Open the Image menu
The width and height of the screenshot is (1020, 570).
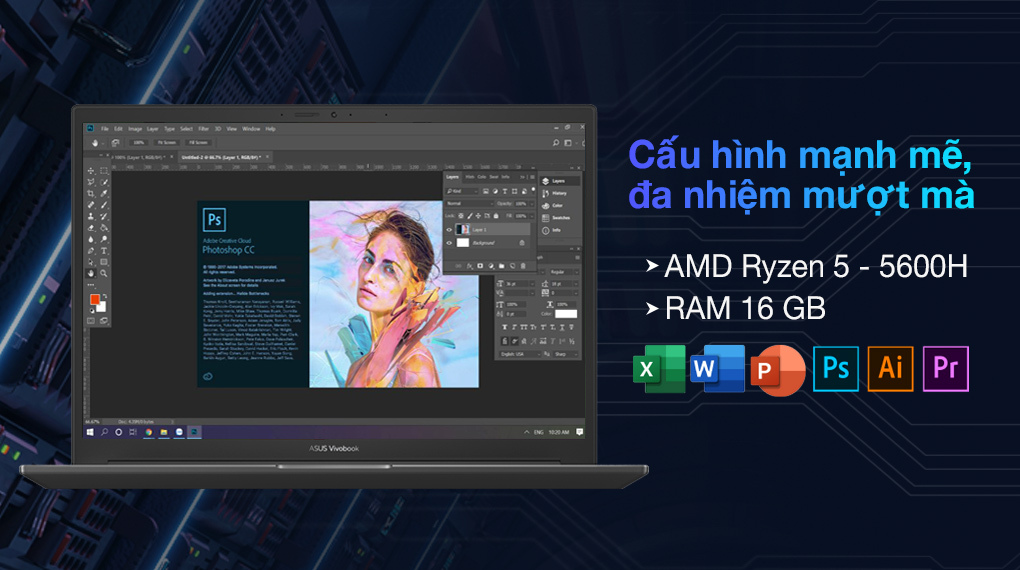pyautogui.click(x=135, y=129)
